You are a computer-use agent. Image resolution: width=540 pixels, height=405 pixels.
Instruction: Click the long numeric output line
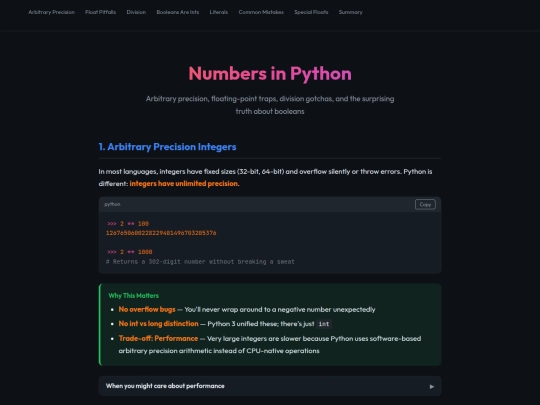pyautogui.click(x=161, y=233)
